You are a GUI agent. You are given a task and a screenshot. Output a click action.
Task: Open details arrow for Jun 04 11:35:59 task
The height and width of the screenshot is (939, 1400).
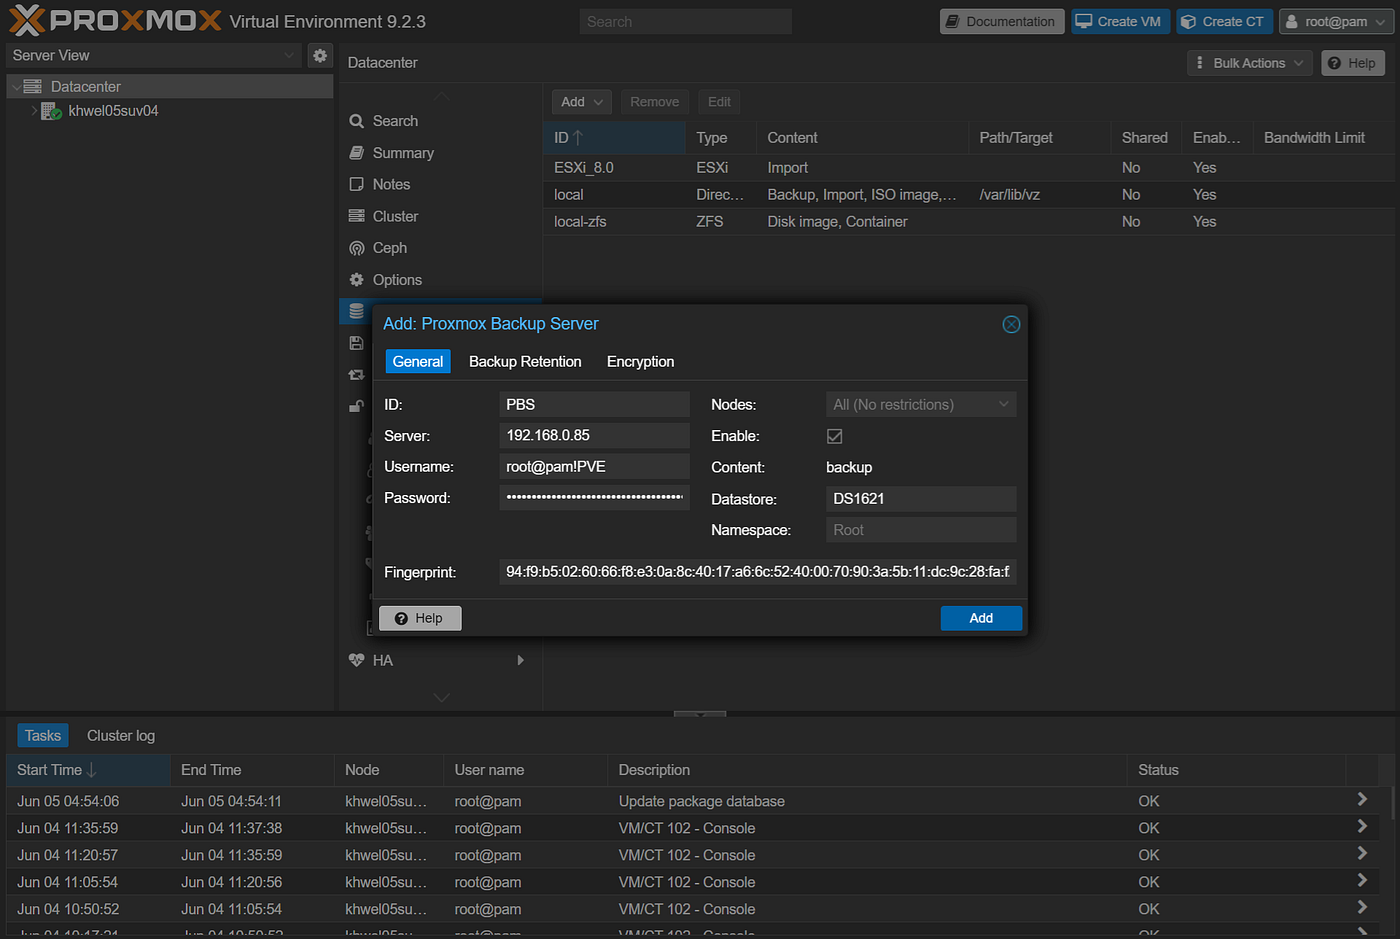point(1362,826)
